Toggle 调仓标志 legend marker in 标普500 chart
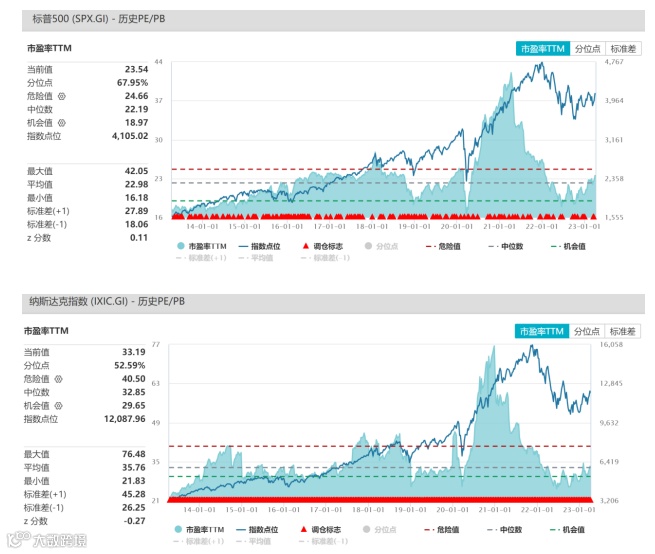The height and width of the screenshot is (554, 655). pyautogui.click(x=322, y=247)
